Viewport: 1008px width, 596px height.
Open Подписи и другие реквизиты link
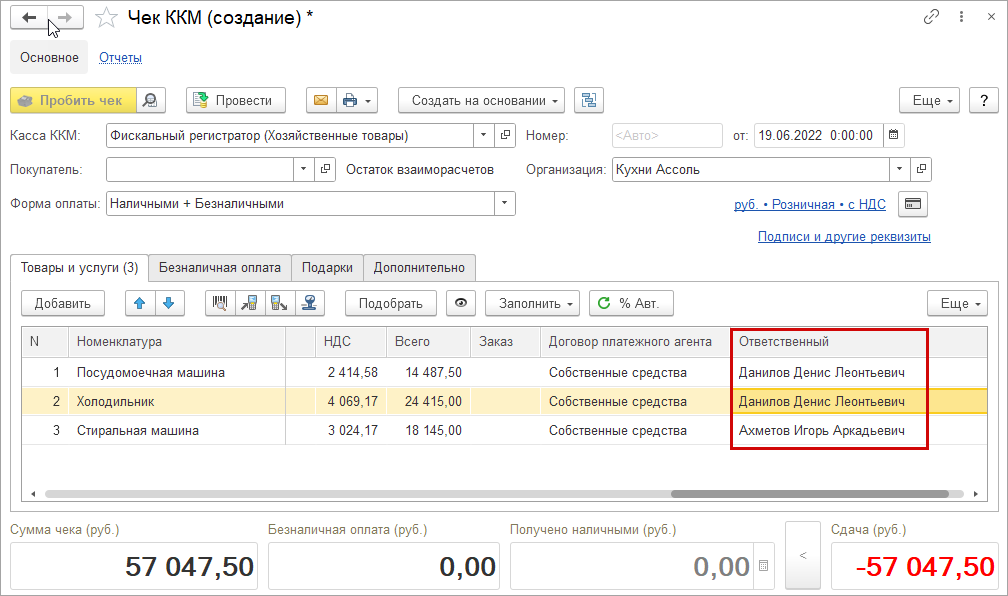[x=844, y=237]
